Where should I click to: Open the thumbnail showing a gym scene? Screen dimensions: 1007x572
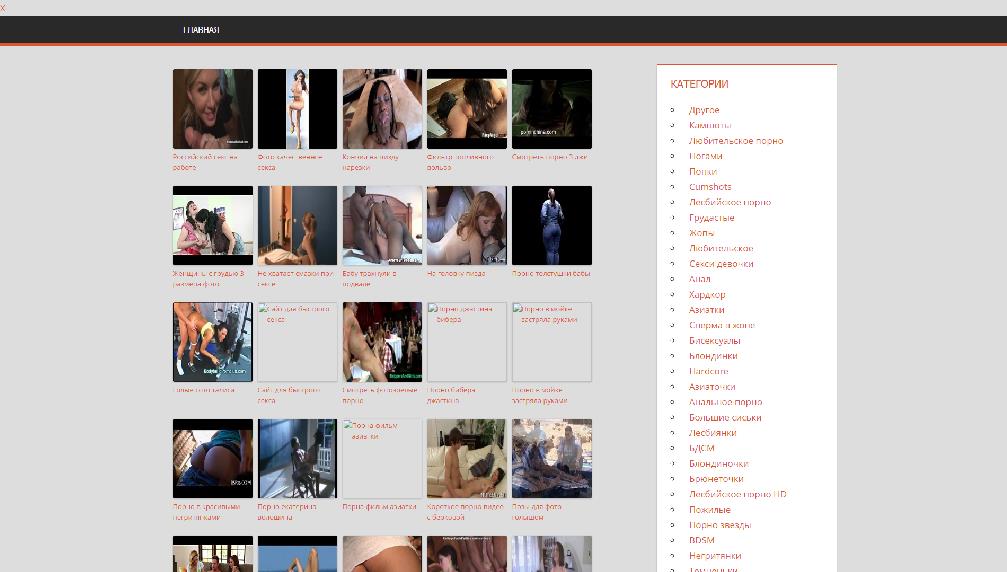213,342
